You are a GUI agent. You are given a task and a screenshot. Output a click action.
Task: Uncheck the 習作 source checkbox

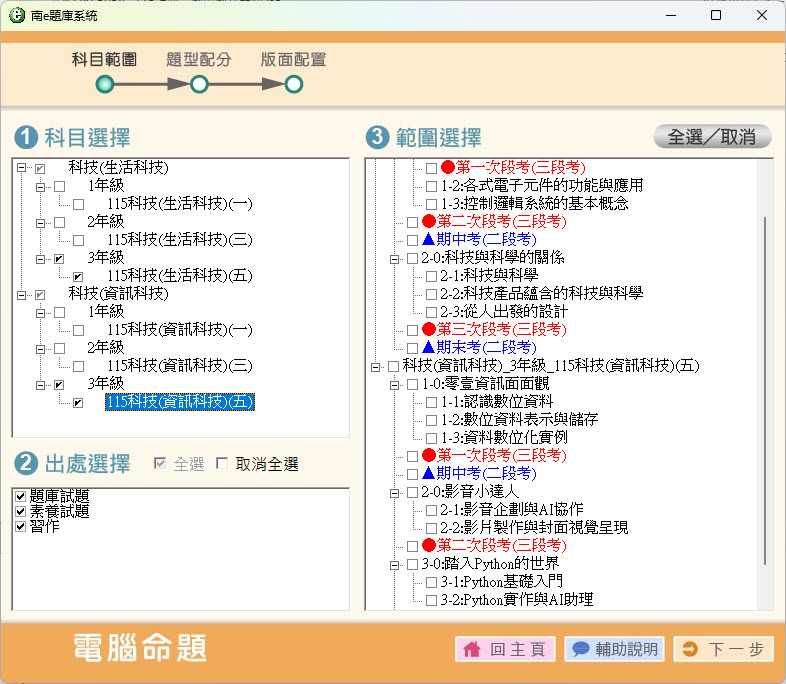[x=21, y=526]
